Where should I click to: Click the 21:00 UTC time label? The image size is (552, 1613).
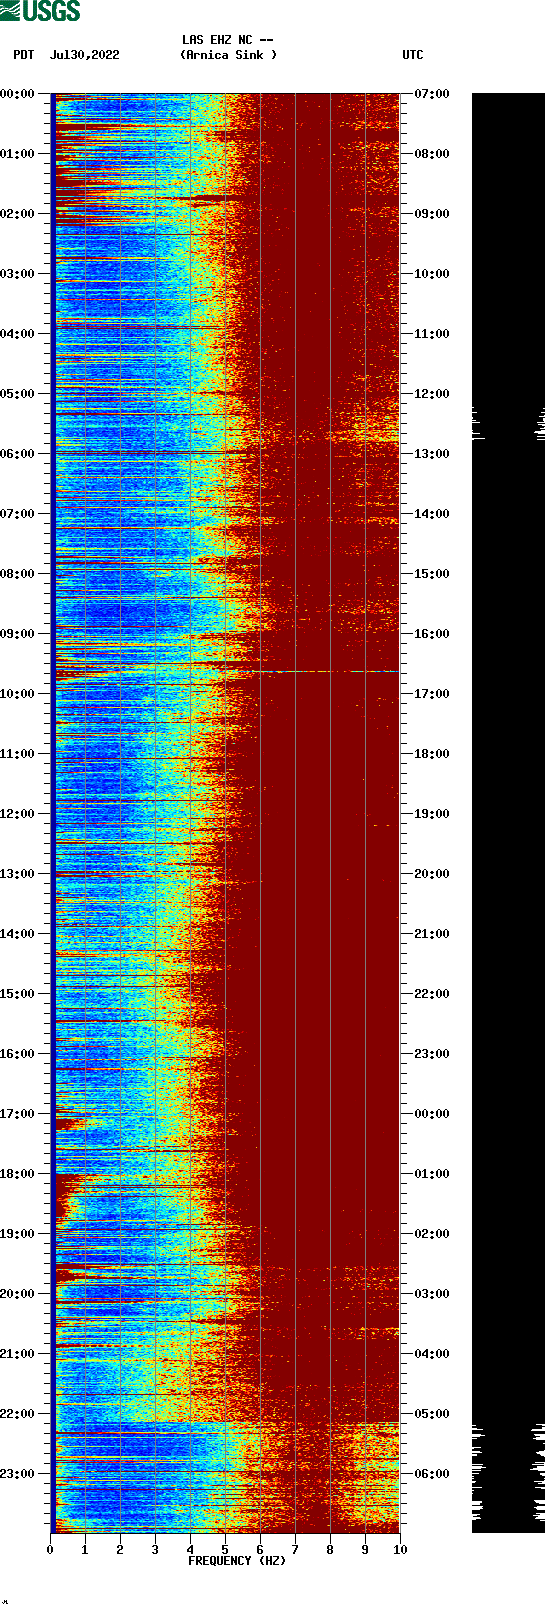coord(432,934)
